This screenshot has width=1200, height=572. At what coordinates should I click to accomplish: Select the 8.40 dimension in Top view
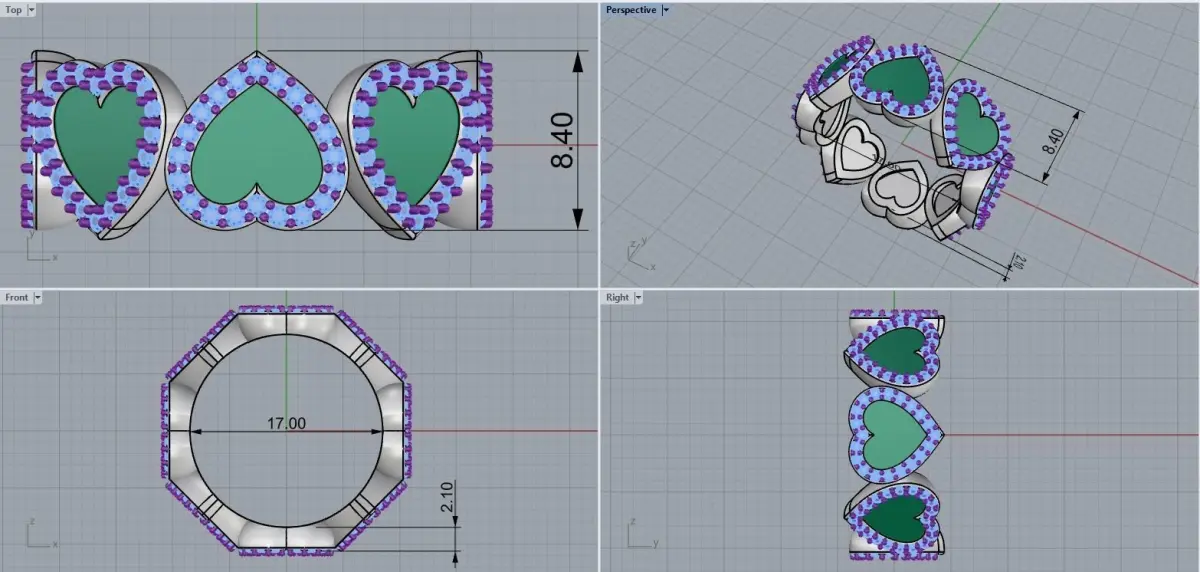tap(563, 140)
